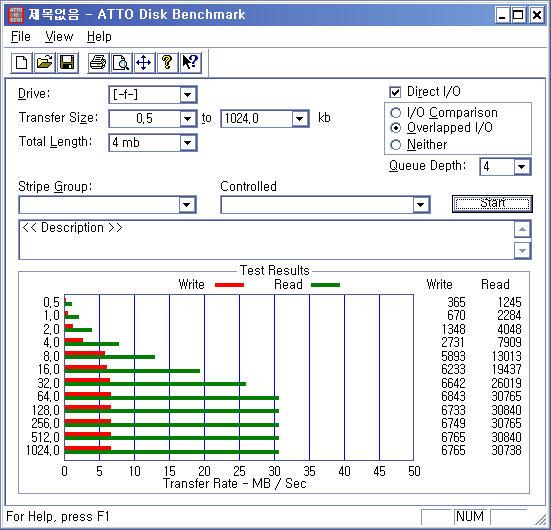Click the Description scroll up arrow
This screenshot has height=530, width=551.
(522, 230)
